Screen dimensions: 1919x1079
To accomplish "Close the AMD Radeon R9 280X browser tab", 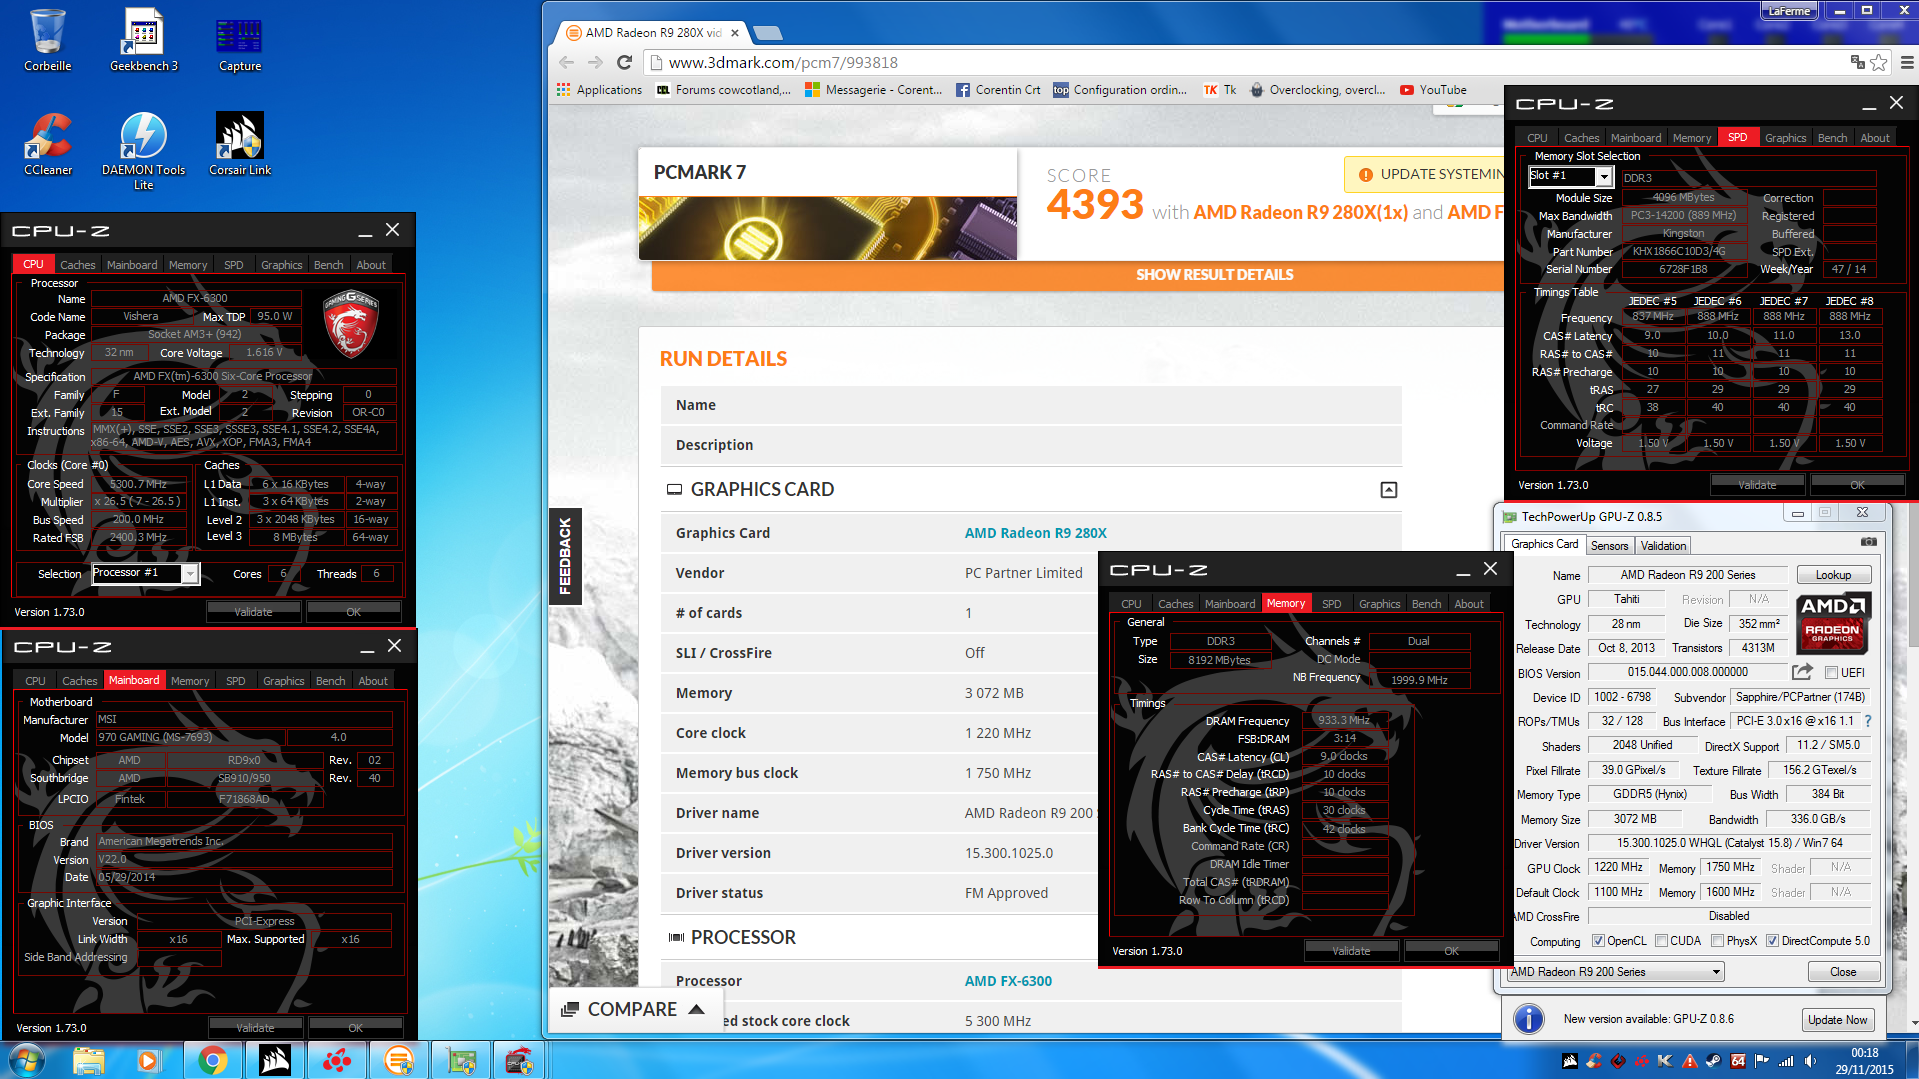I will pyautogui.click(x=736, y=32).
